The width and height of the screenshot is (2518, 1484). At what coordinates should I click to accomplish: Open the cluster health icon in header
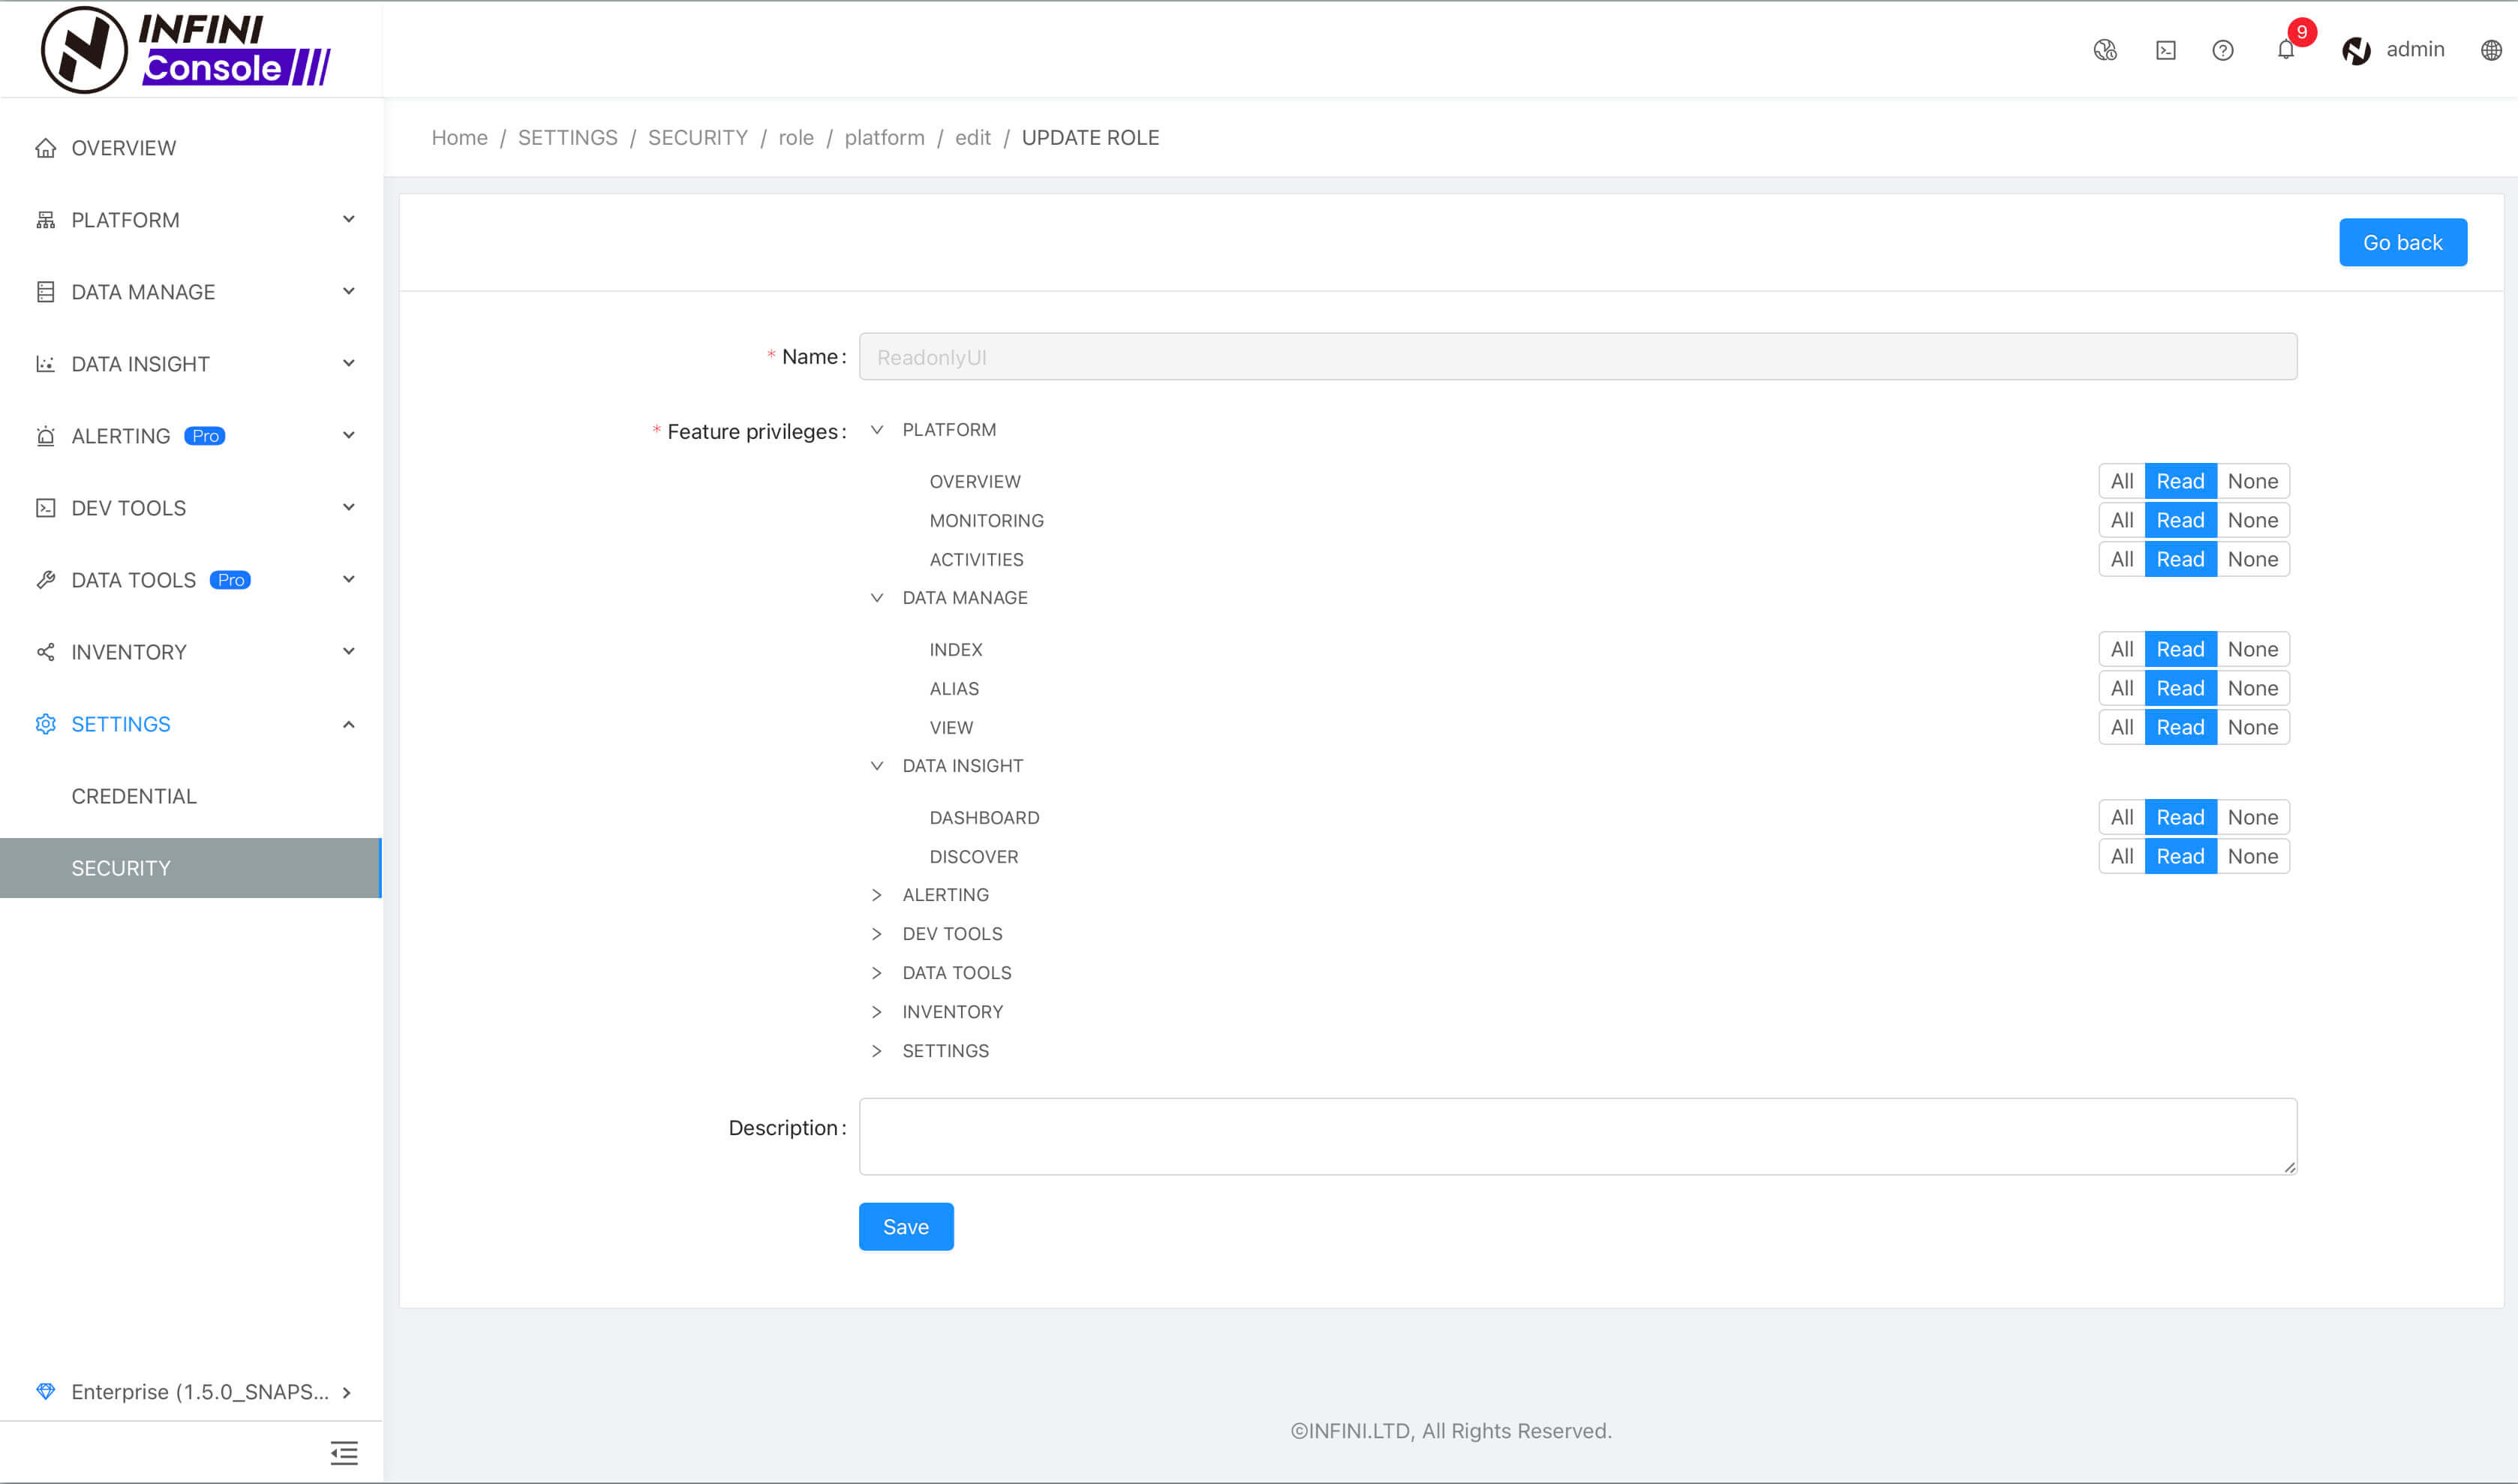click(2105, 50)
